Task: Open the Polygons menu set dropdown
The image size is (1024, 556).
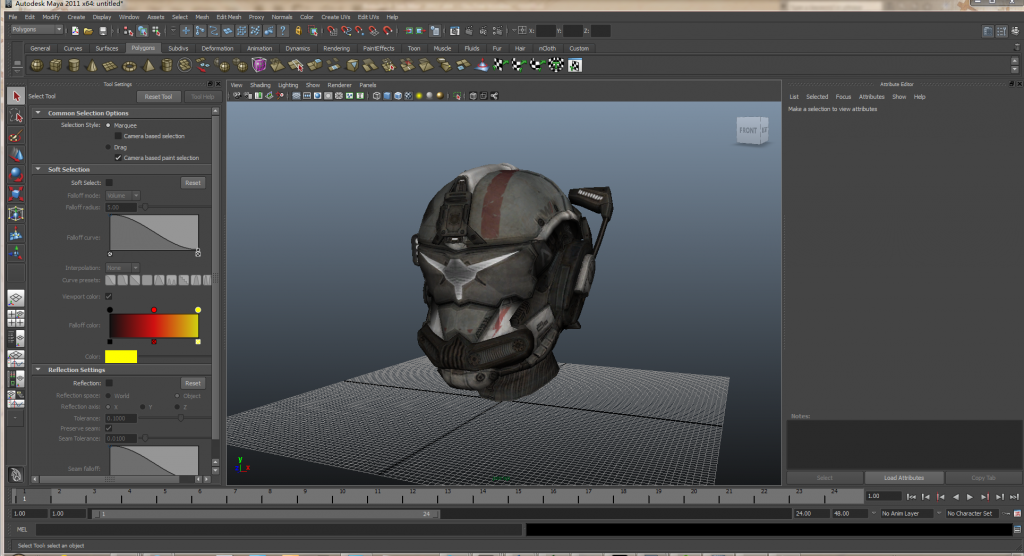Action: pyautogui.click(x=36, y=30)
